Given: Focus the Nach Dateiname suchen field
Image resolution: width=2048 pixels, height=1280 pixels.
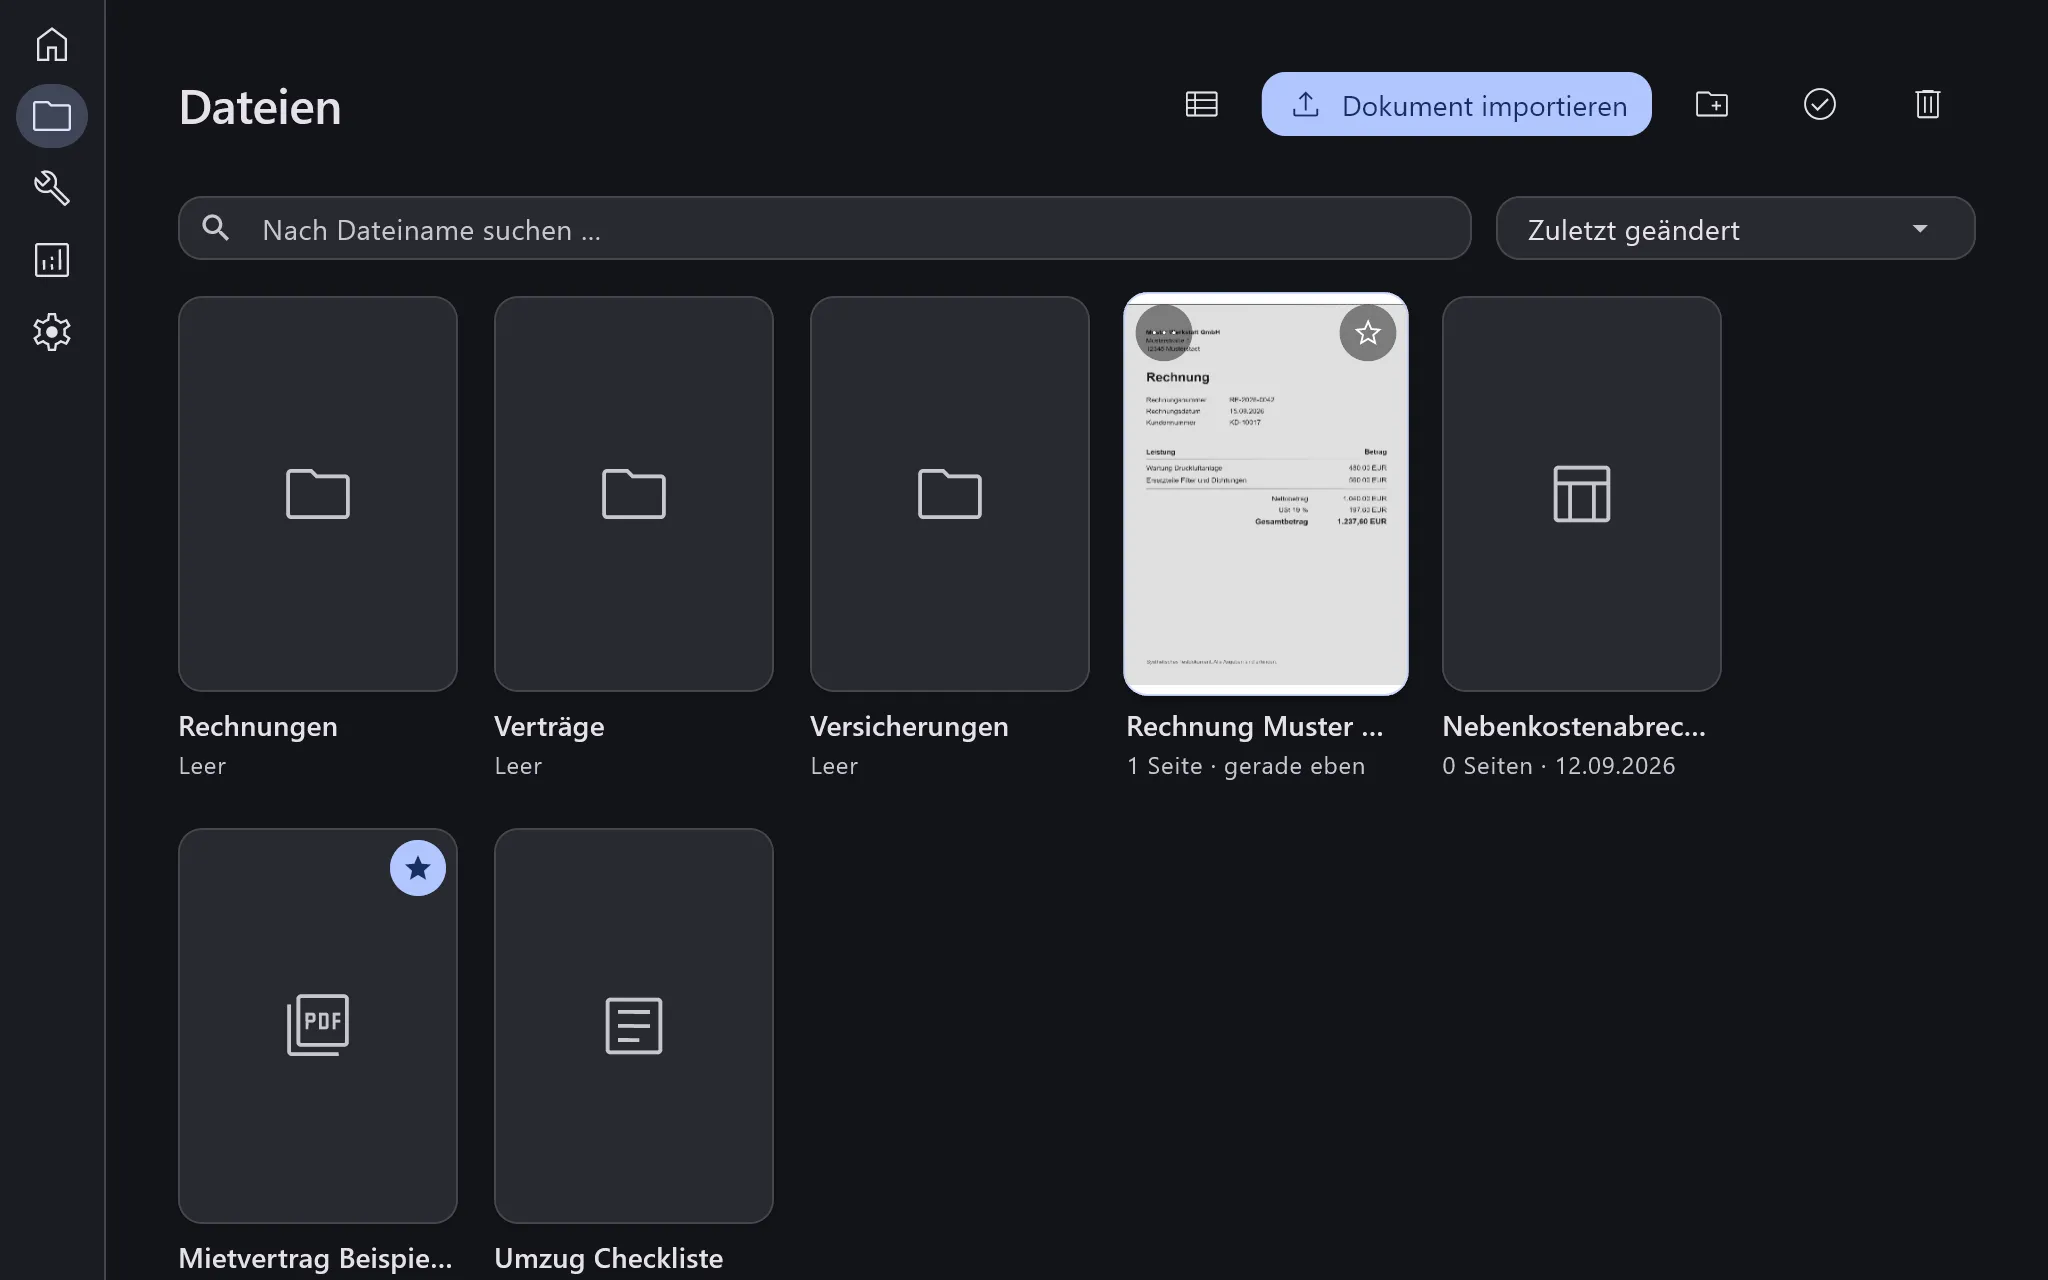Looking at the screenshot, I should [x=825, y=229].
